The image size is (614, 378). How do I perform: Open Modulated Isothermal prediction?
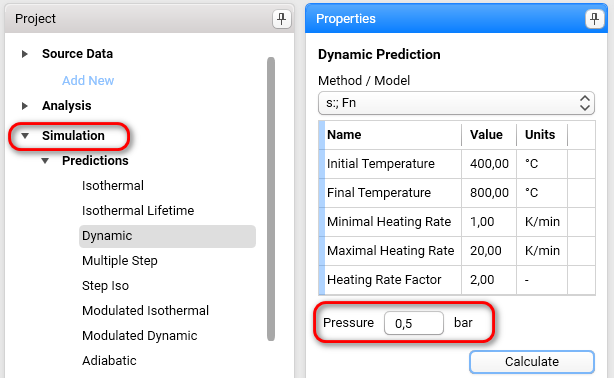coord(145,311)
